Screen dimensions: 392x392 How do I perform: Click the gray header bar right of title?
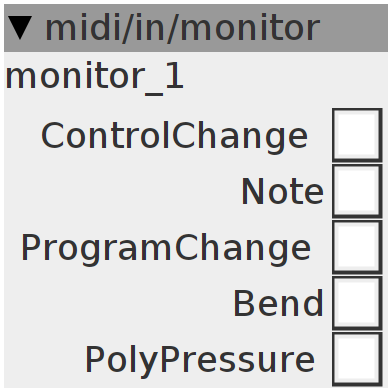click(x=354, y=28)
